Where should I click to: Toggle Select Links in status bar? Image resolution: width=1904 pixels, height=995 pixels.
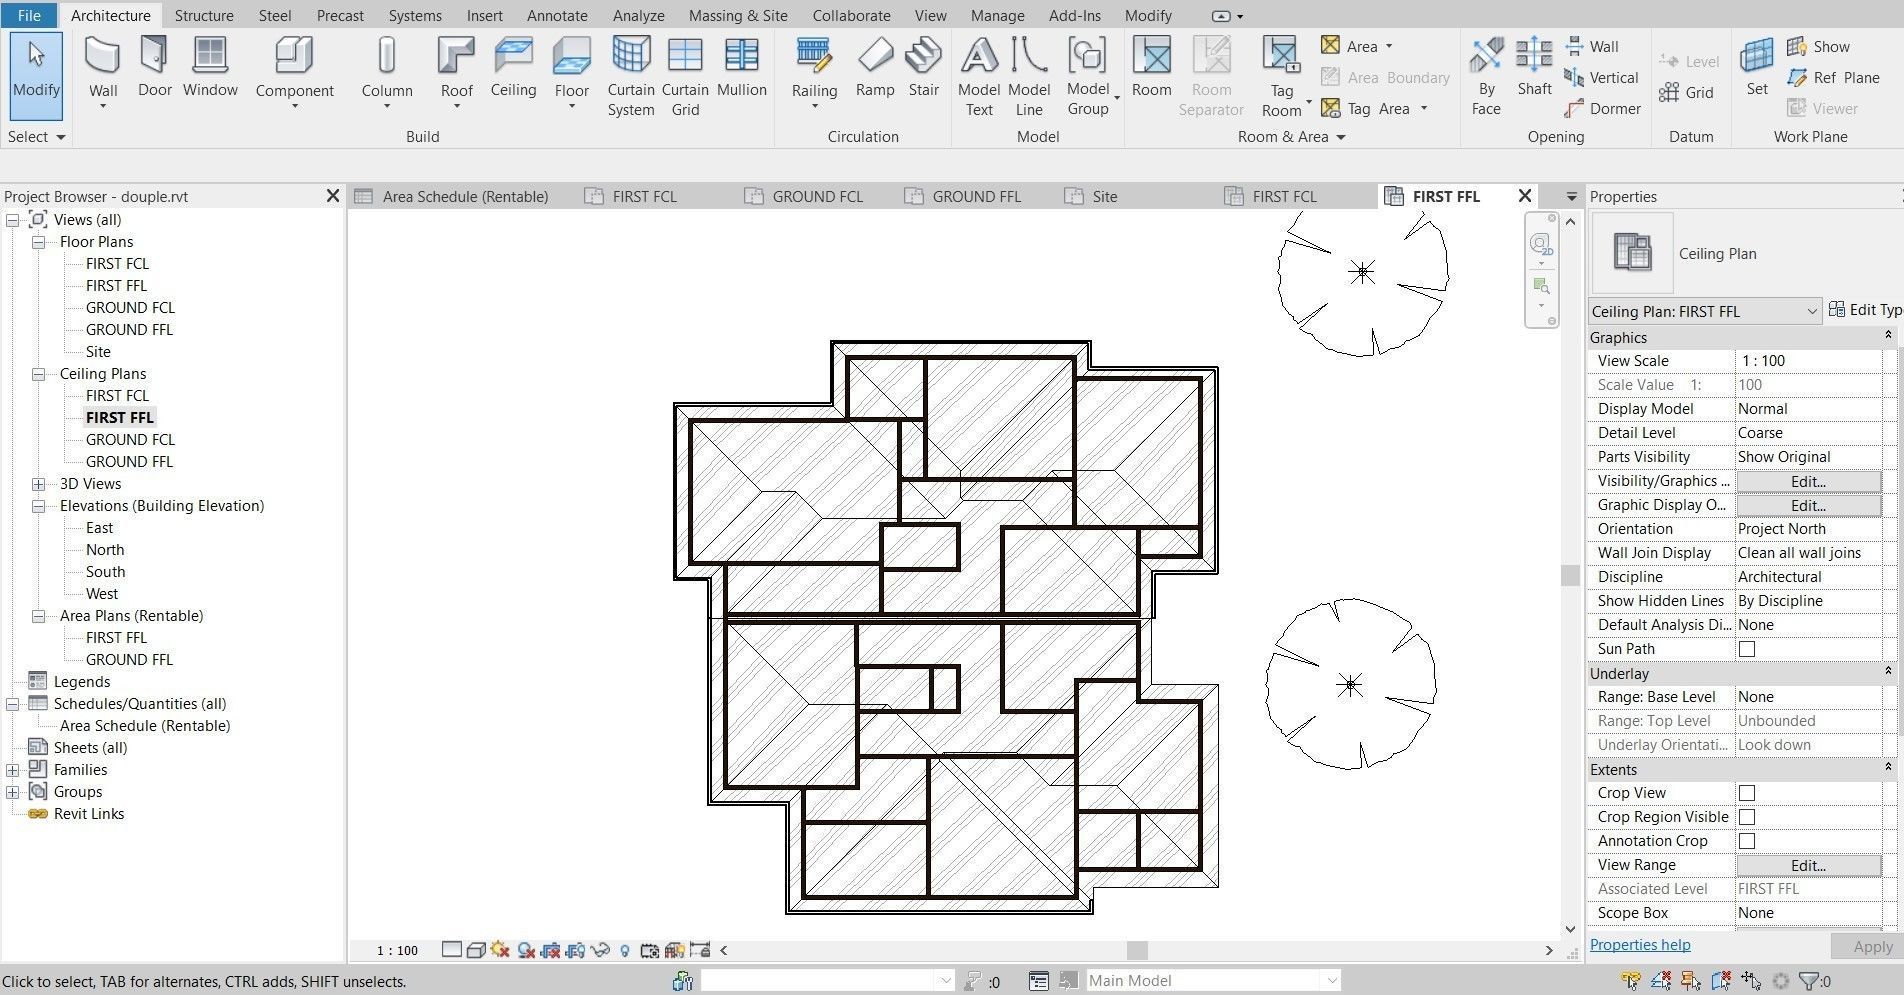(1631, 981)
